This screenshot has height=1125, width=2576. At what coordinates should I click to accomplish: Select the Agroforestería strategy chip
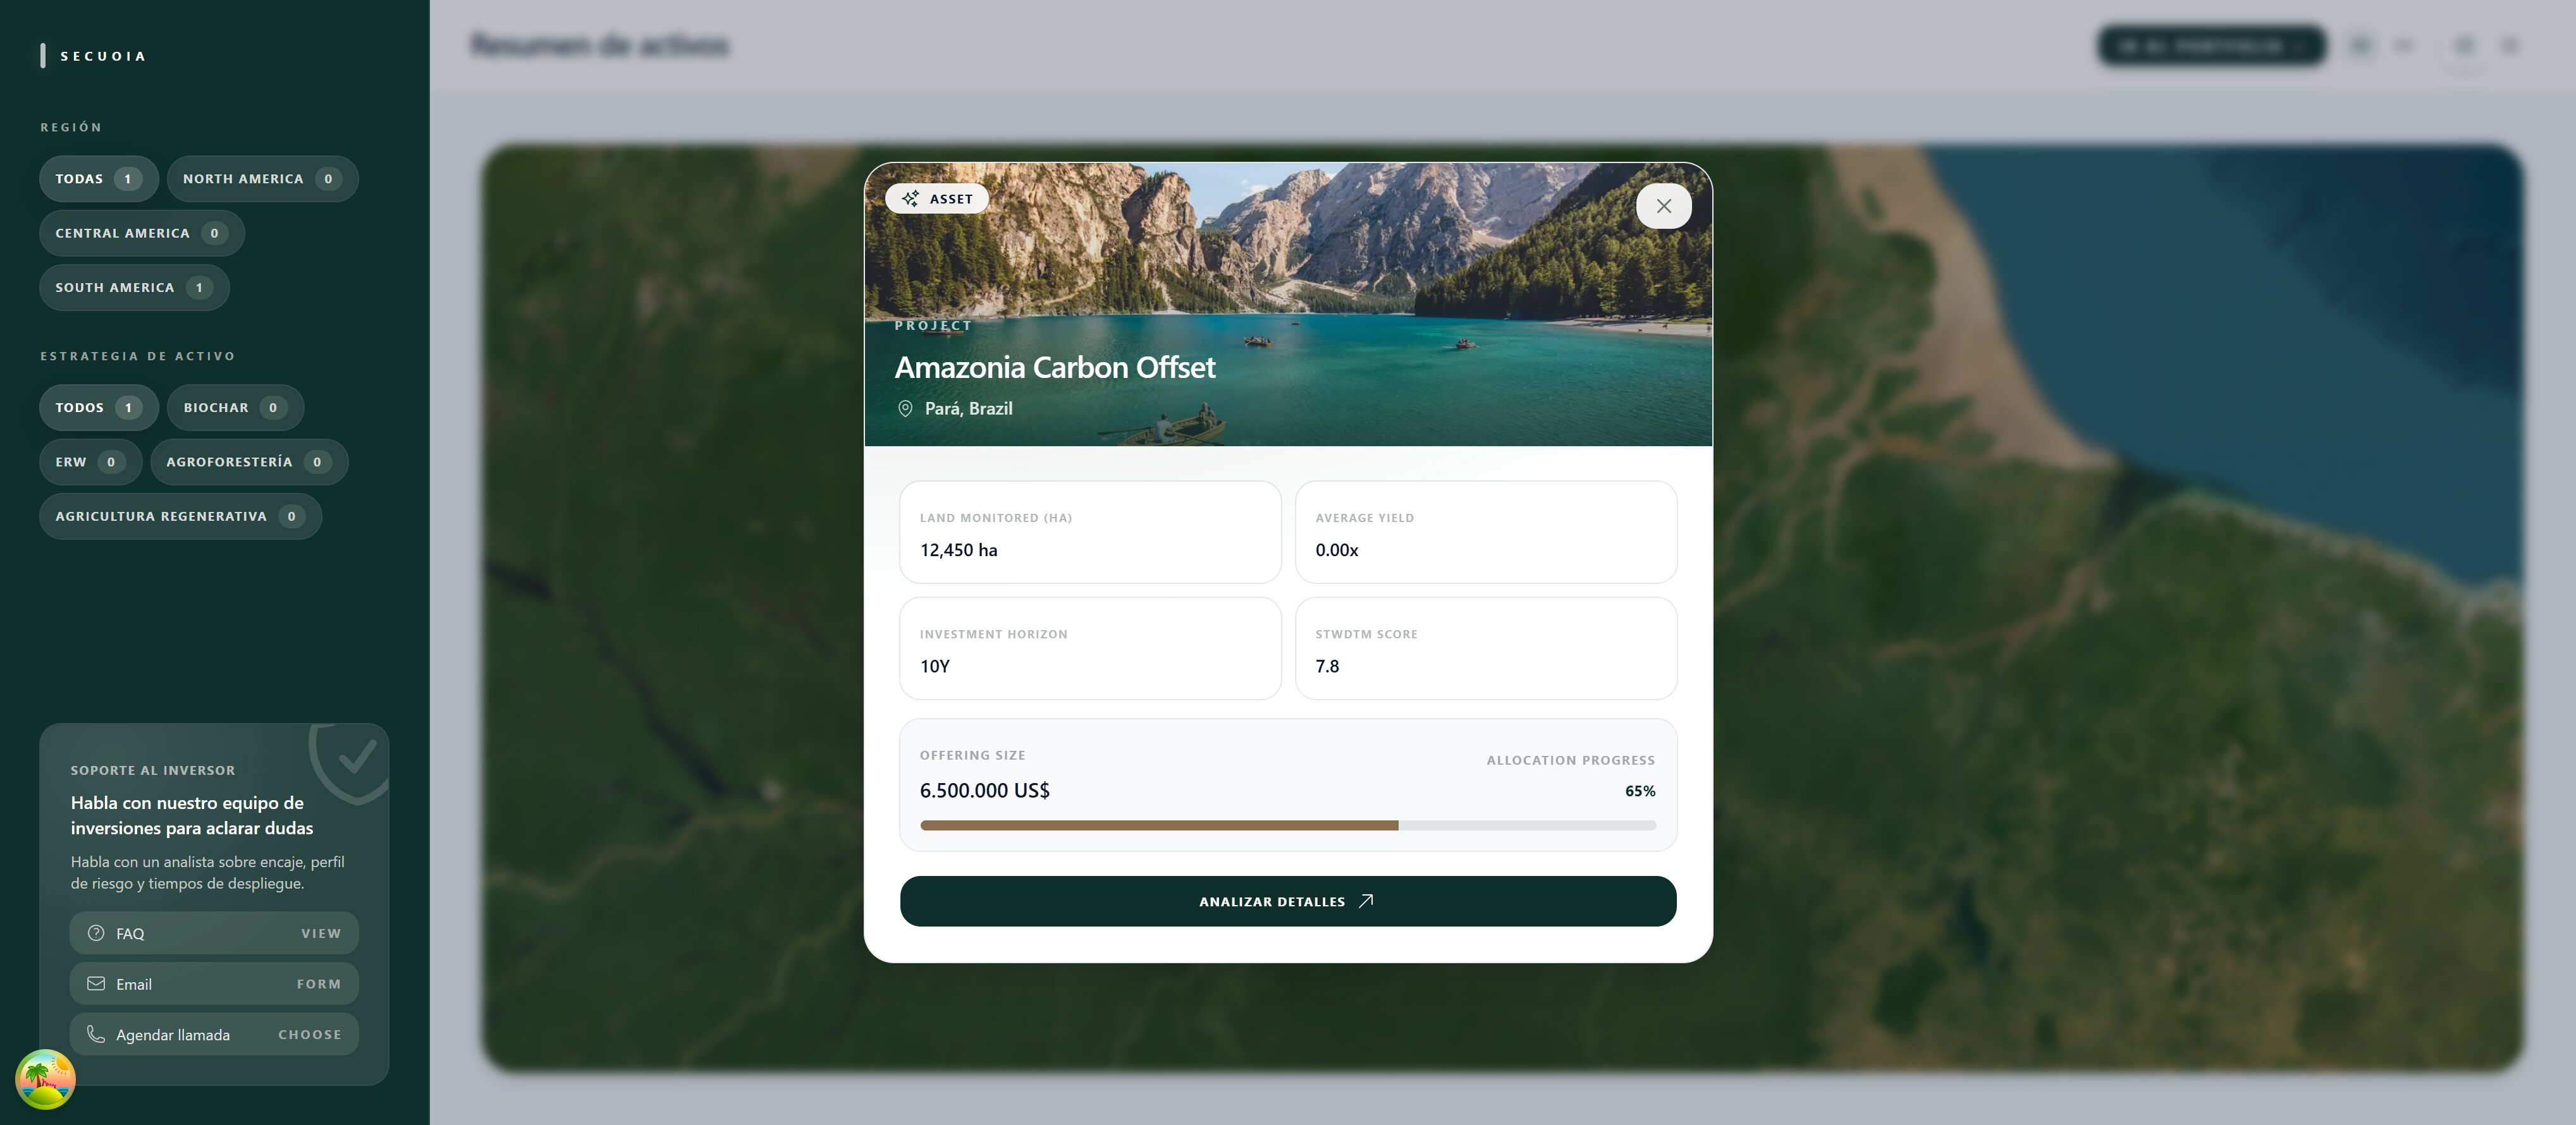249,462
